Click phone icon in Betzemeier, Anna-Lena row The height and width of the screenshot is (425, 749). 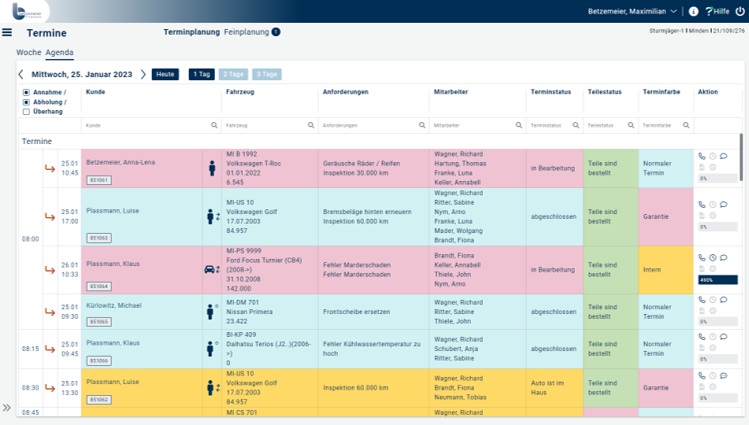702,156
